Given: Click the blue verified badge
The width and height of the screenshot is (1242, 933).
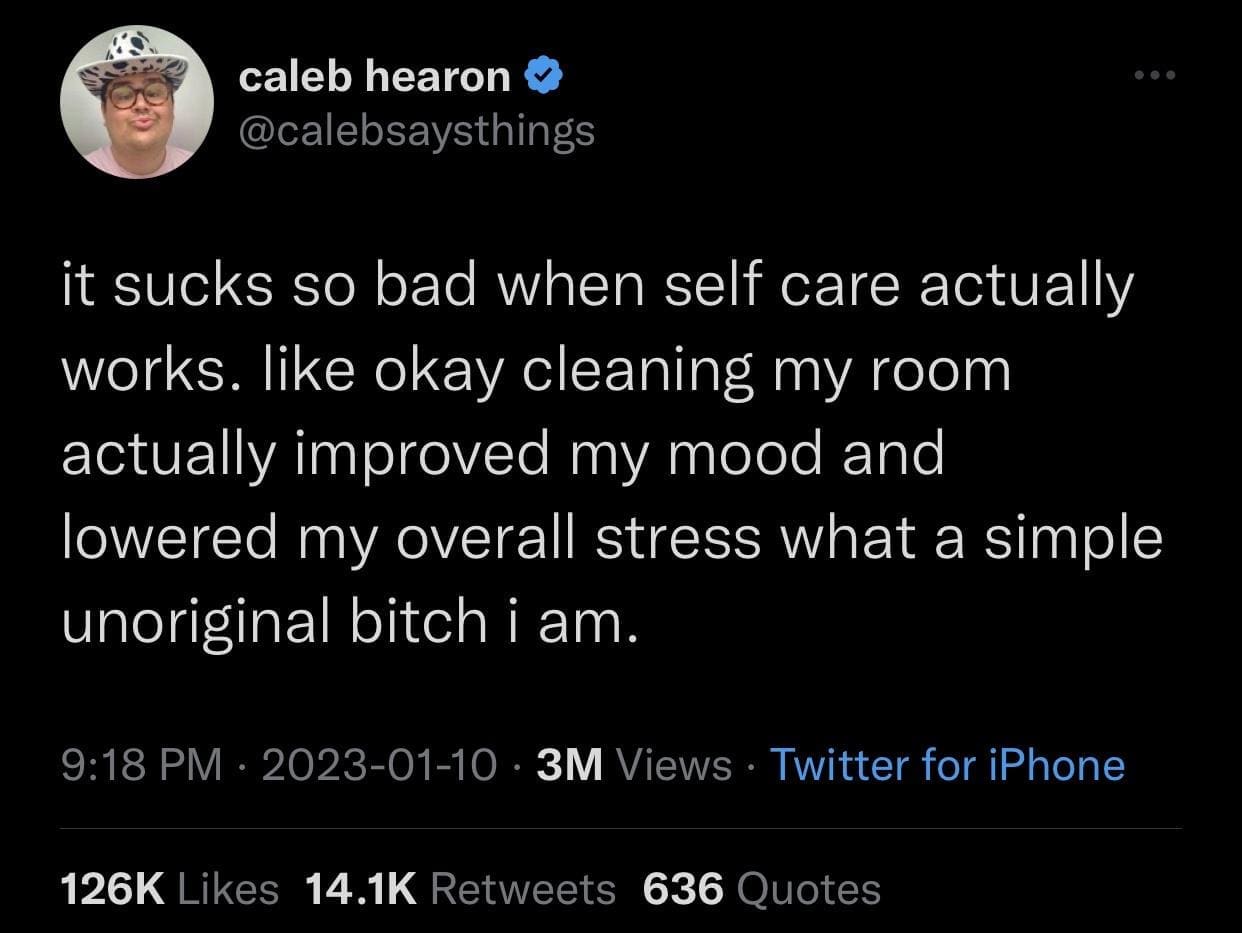Looking at the screenshot, I should [541, 76].
